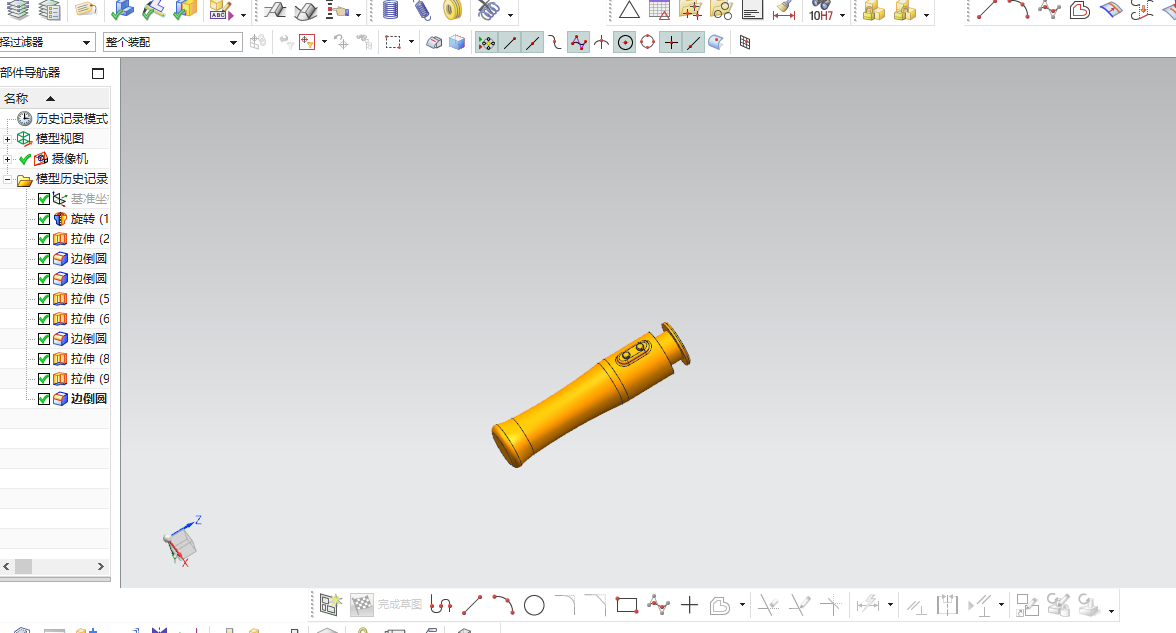Screen dimensions: 1176x633
Task: Toggle checkbox for 拉伸 (9 feature
Action: 44,380
